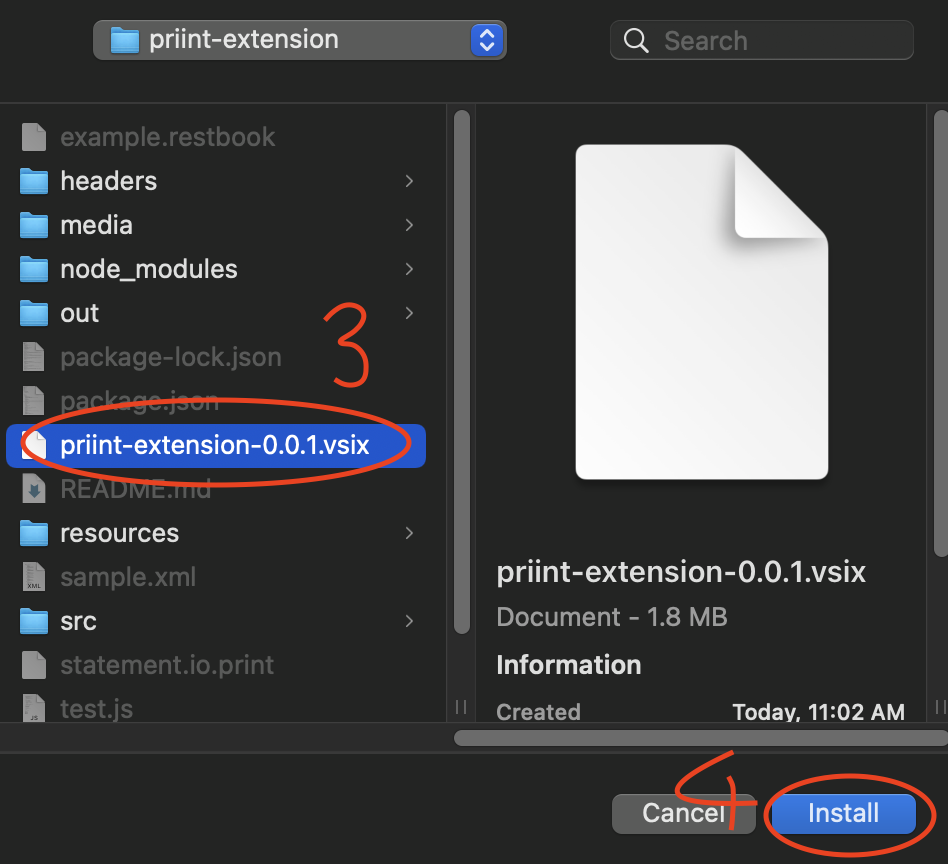Open the resources folder
Screen dimensions: 948x864
click(216, 533)
